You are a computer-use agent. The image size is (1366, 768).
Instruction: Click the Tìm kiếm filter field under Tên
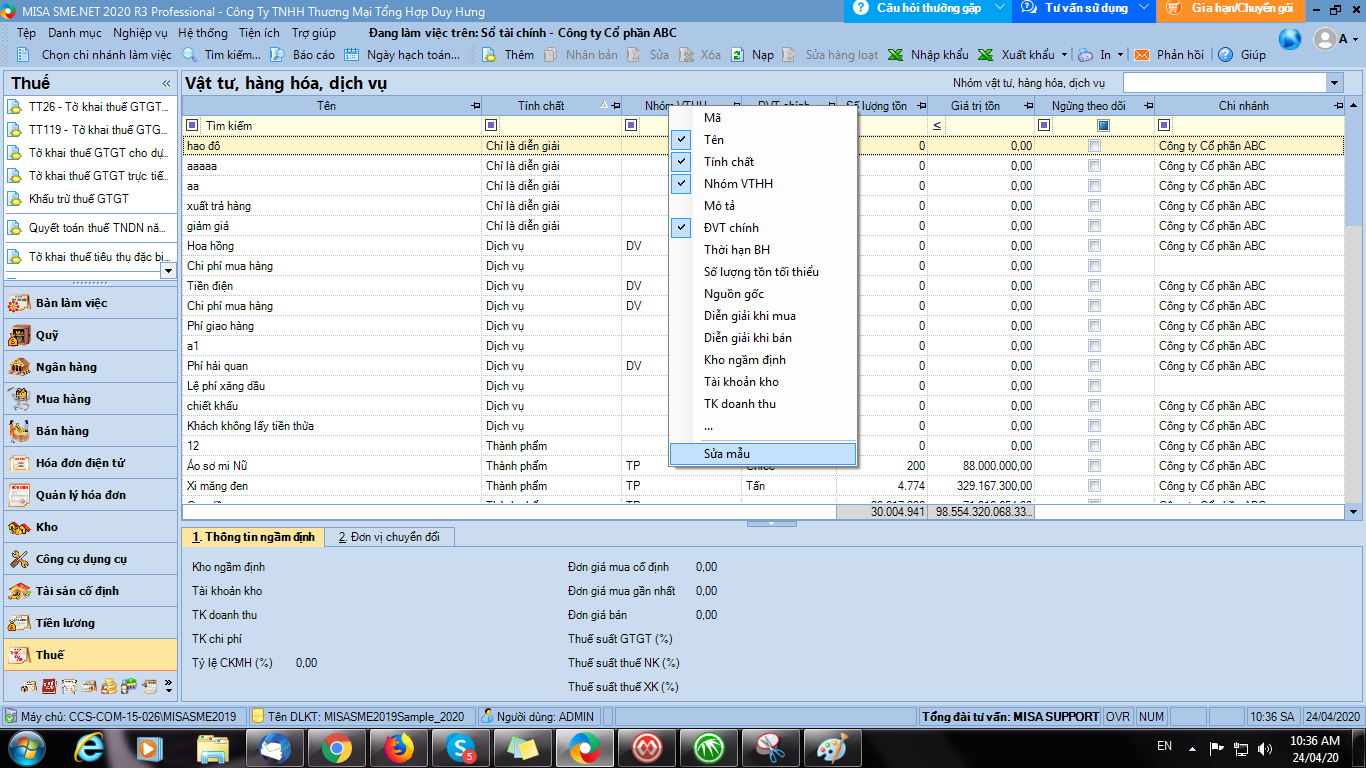coord(340,126)
